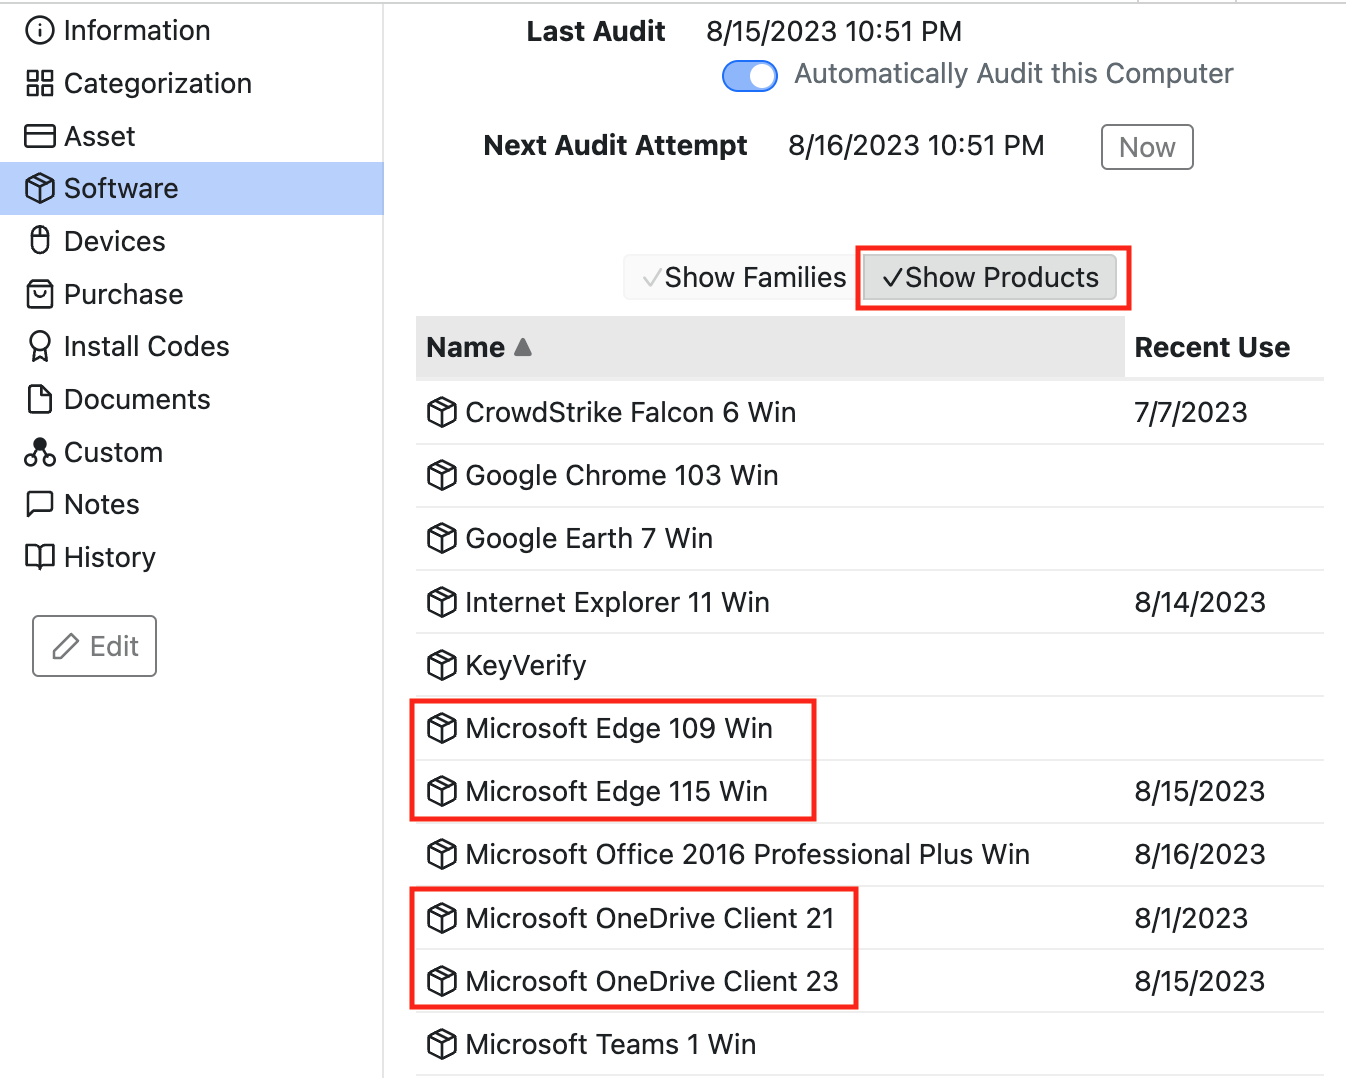This screenshot has height=1078, width=1346.
Task: Click the 7/7/2023 recent use date
Action: 1191,412
